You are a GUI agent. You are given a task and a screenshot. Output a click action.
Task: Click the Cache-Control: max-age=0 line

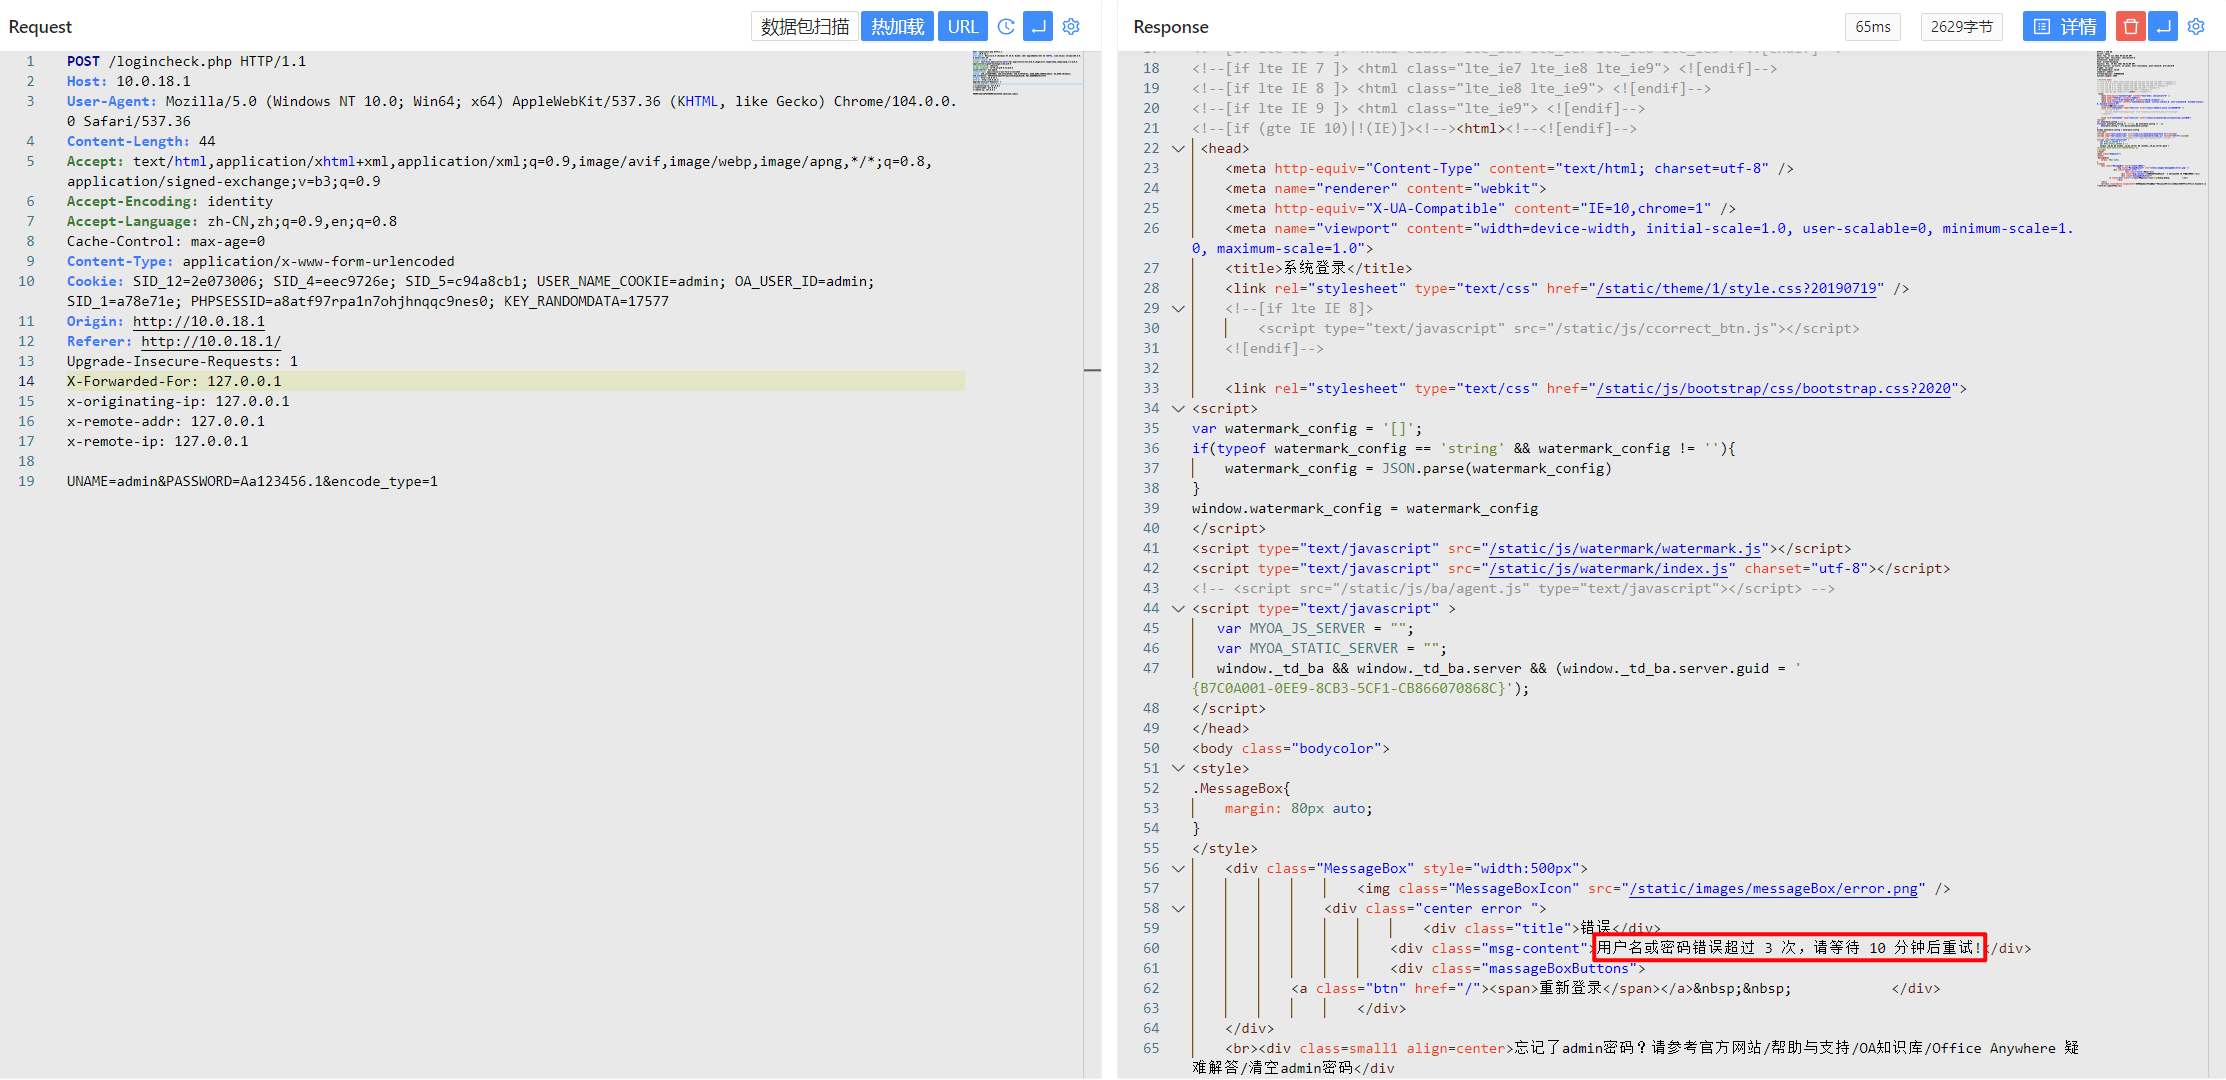pos(166,241)
